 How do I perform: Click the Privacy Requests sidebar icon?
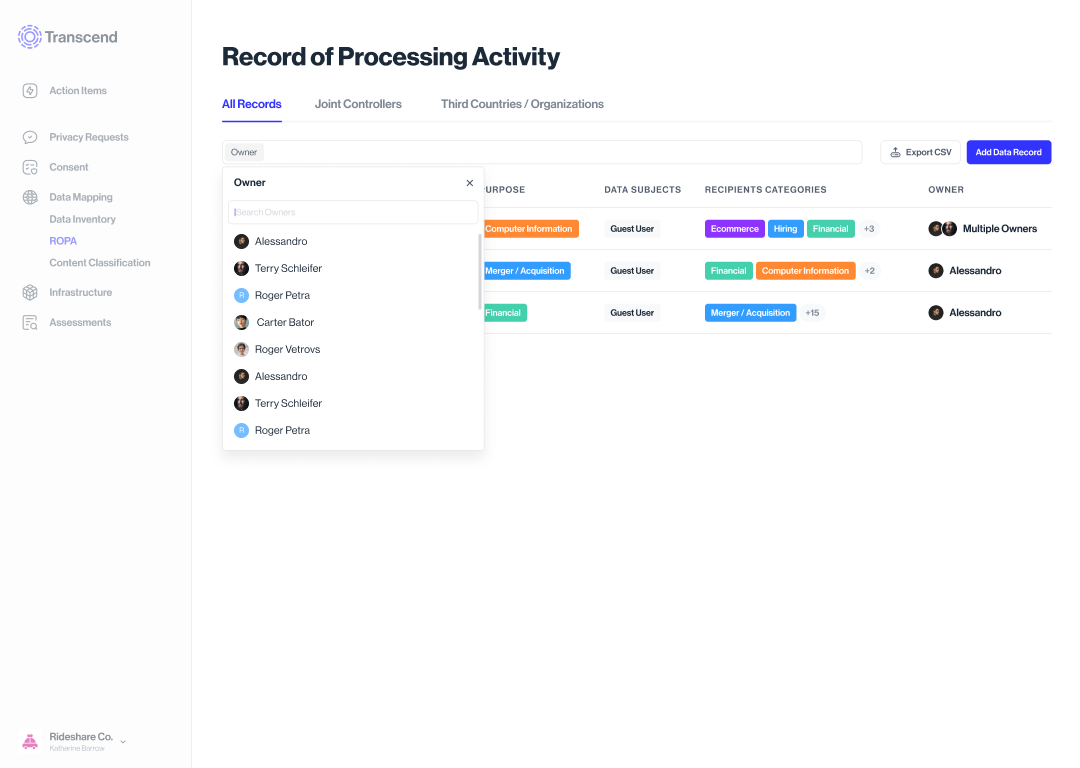point(30,137)
